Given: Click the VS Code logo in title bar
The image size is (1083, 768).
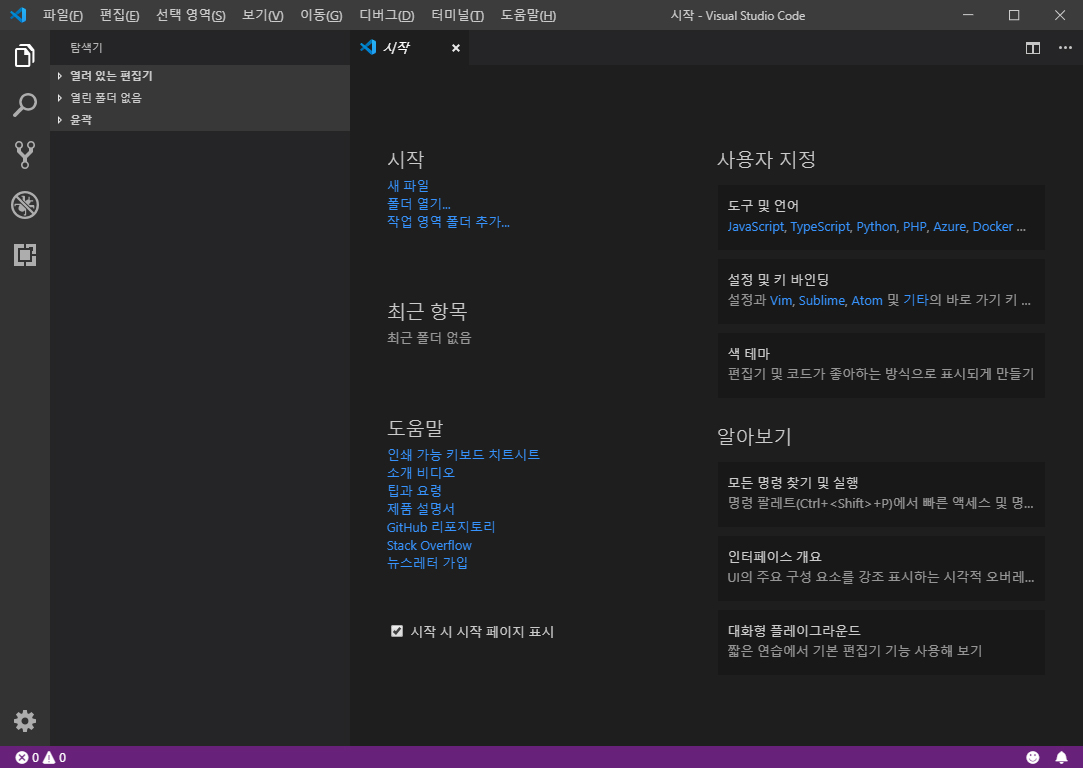Looking at the screenshot, I should (x=18, y=15).
